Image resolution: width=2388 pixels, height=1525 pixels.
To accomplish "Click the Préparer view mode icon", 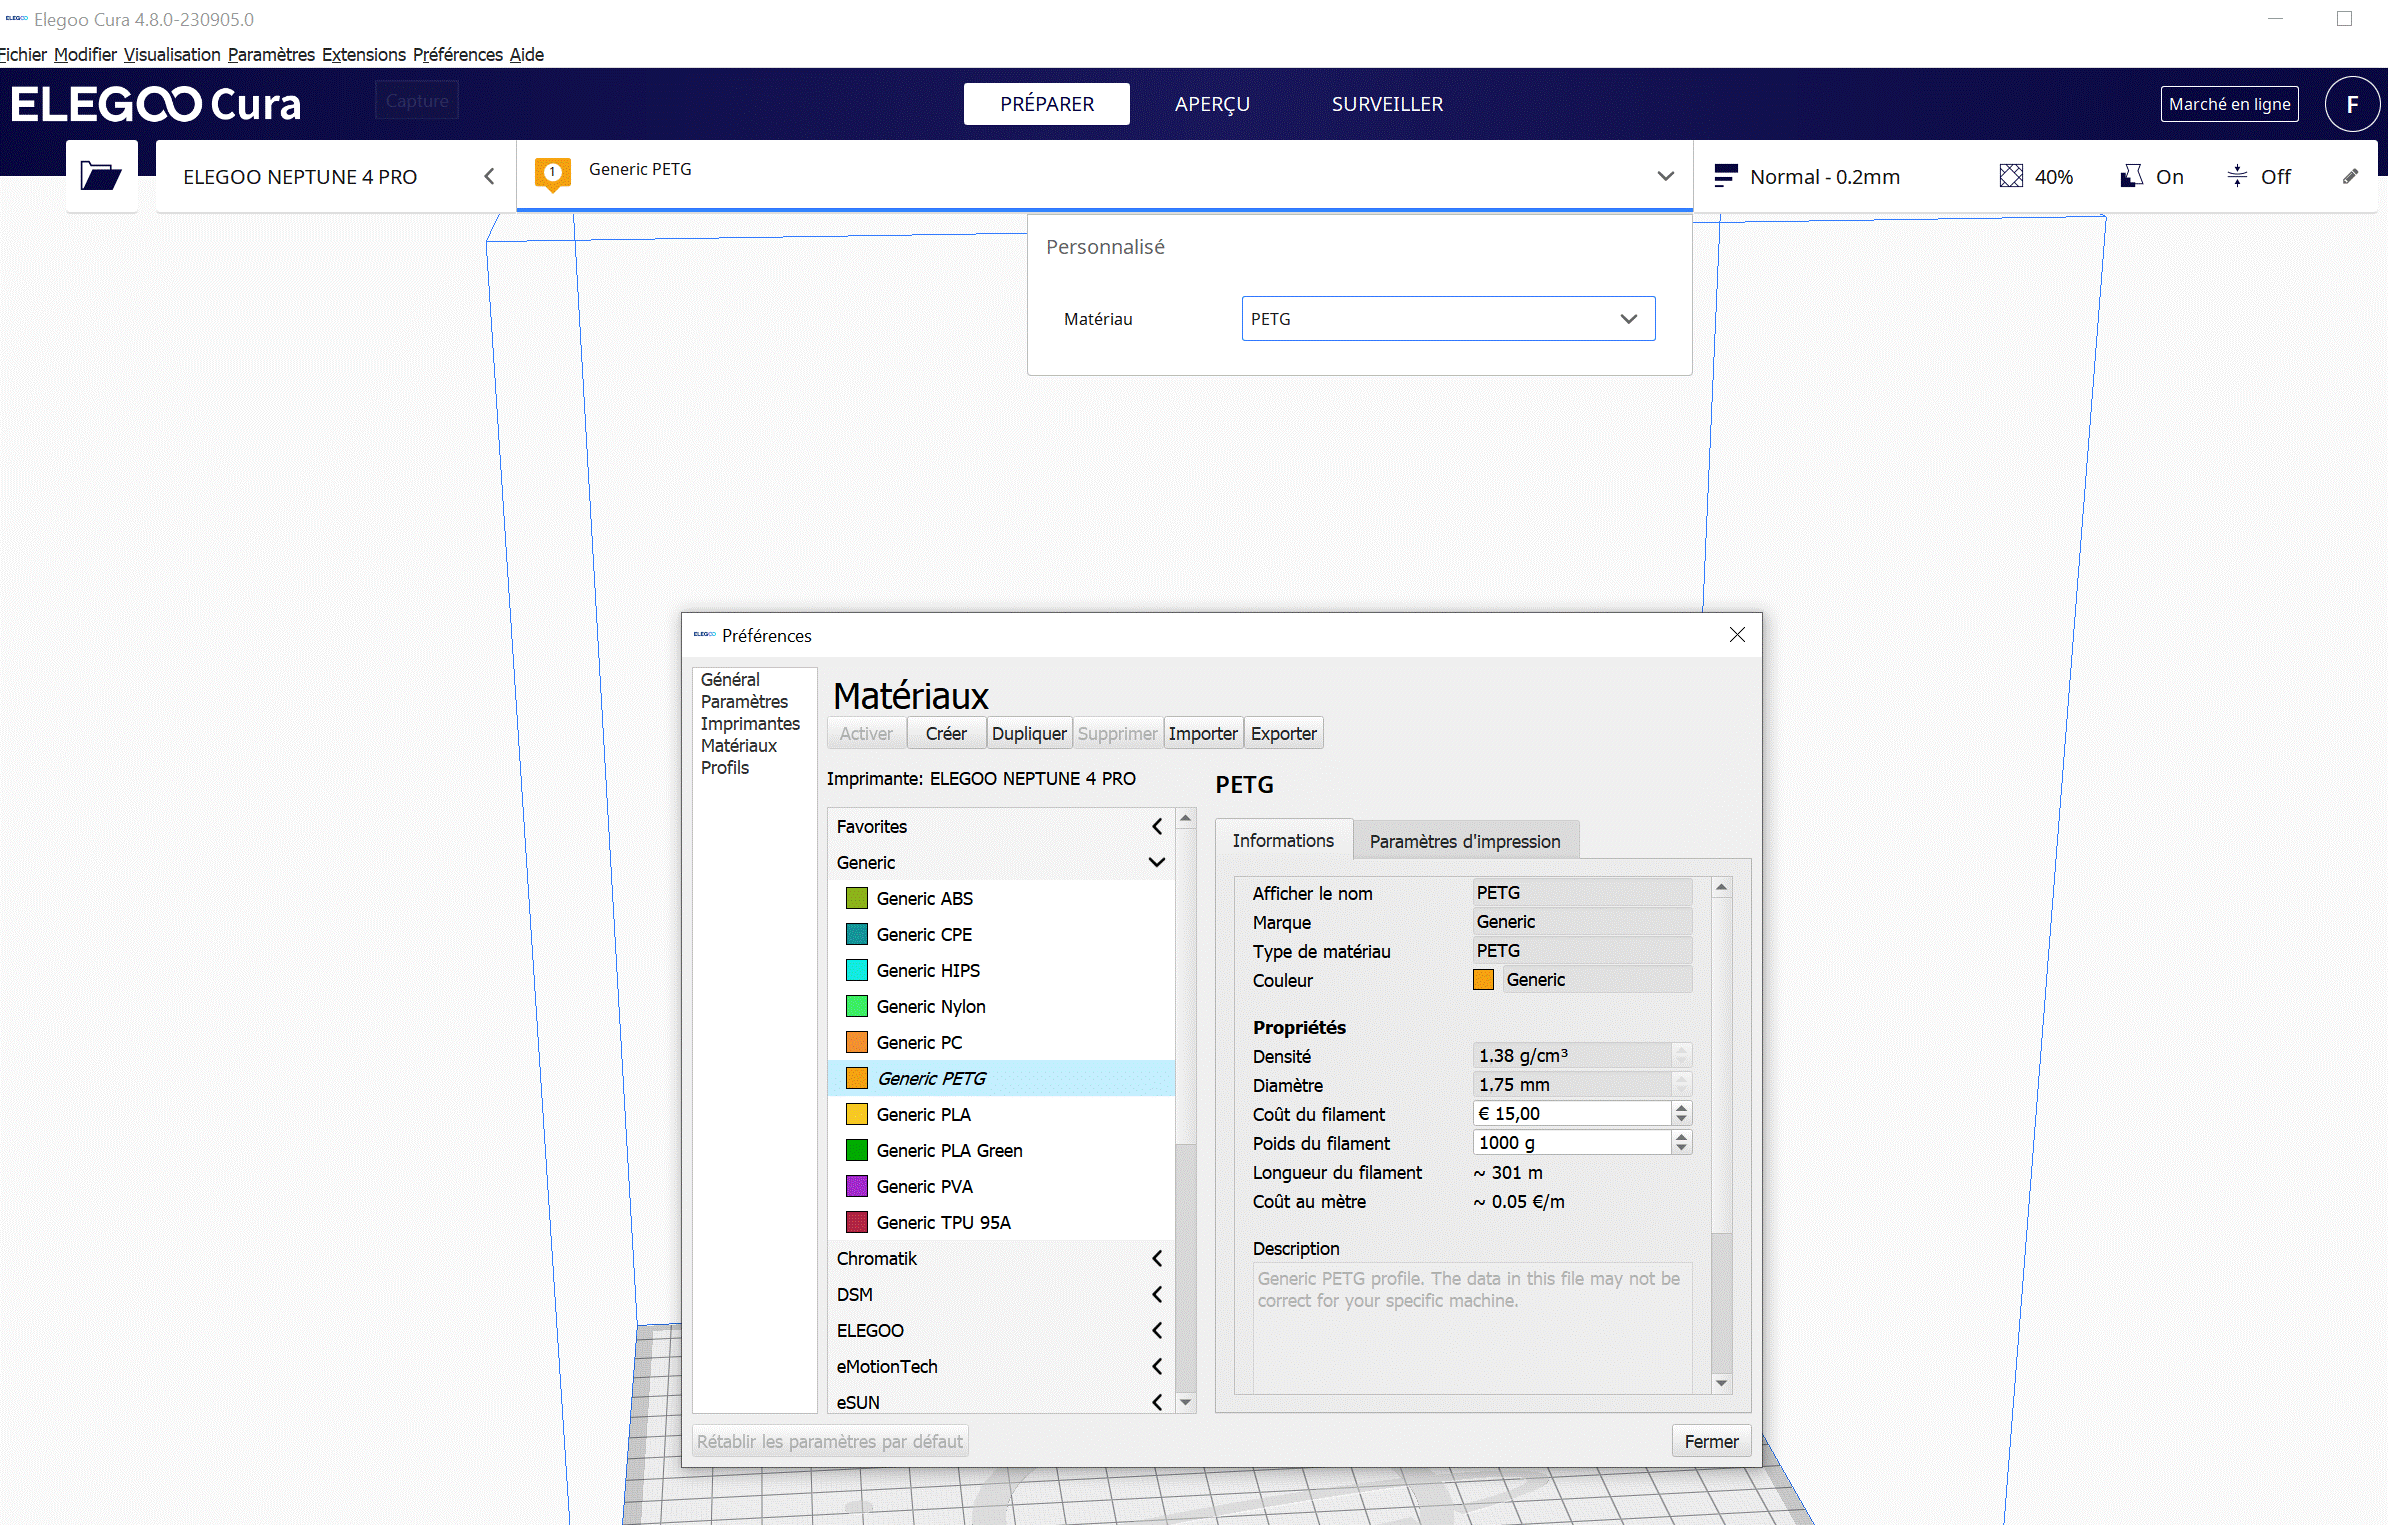I will pos(1046,104).
